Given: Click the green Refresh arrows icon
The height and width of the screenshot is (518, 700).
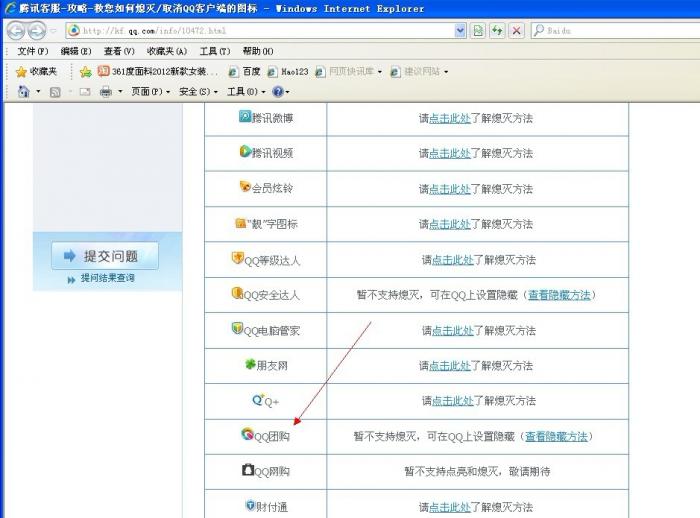Looking at the screenshot, I should click(x=497, y=30).
